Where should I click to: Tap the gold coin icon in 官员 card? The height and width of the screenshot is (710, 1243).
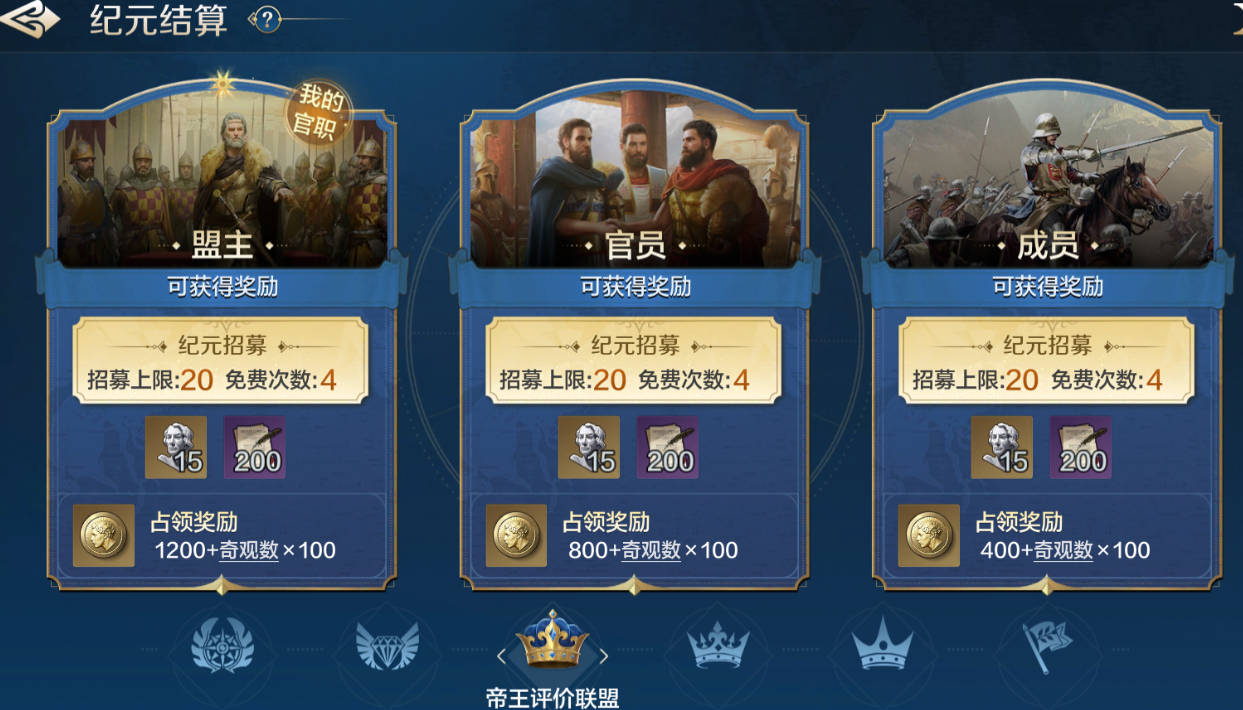[516, 535]
